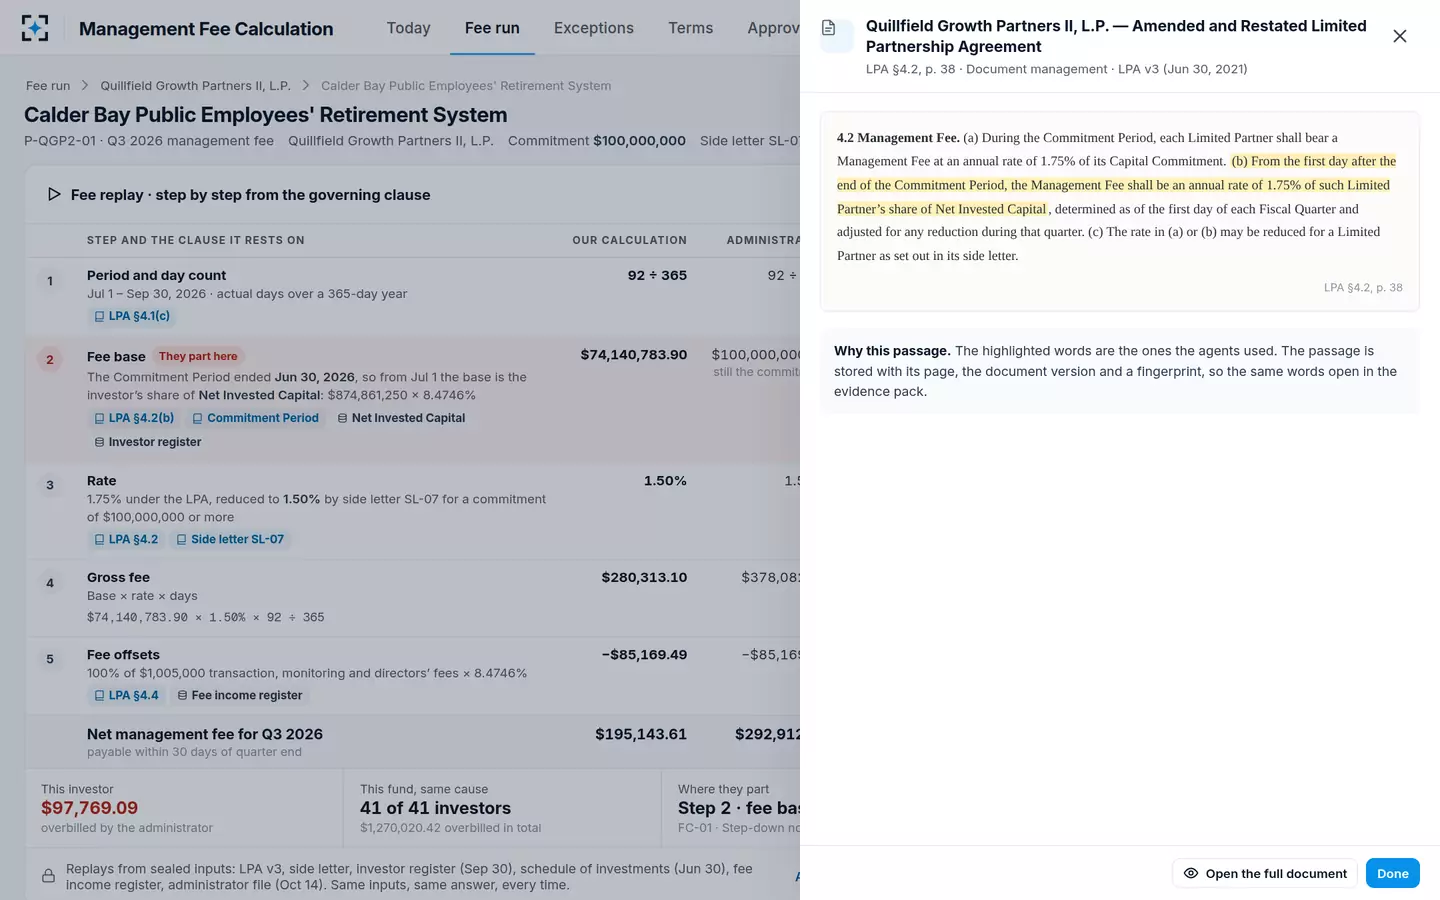Screen dimensions: 1440x900
Task: Click the Calder Bay Public Employees' Retirement System heading
Action: [266, 115]
